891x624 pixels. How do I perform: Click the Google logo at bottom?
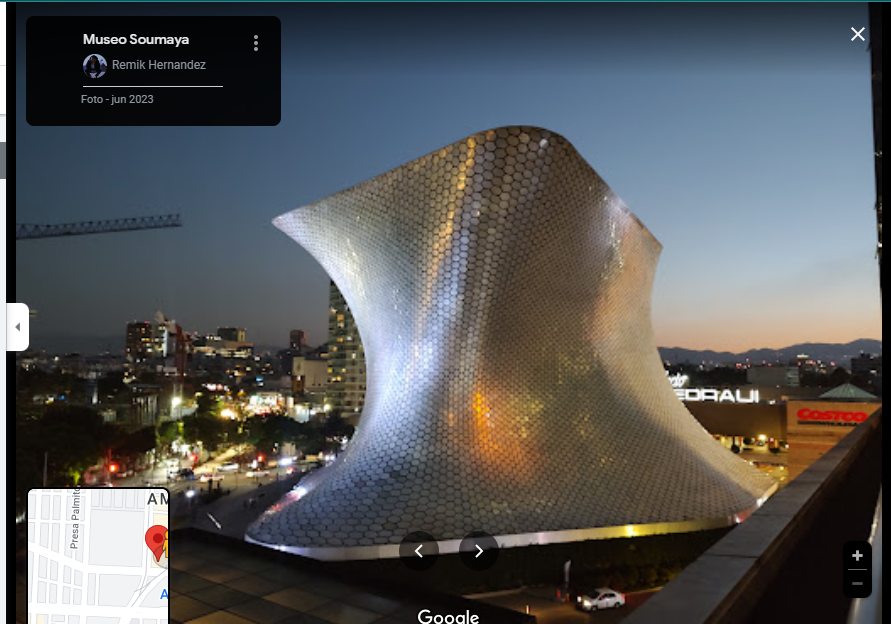pos(448,616)
